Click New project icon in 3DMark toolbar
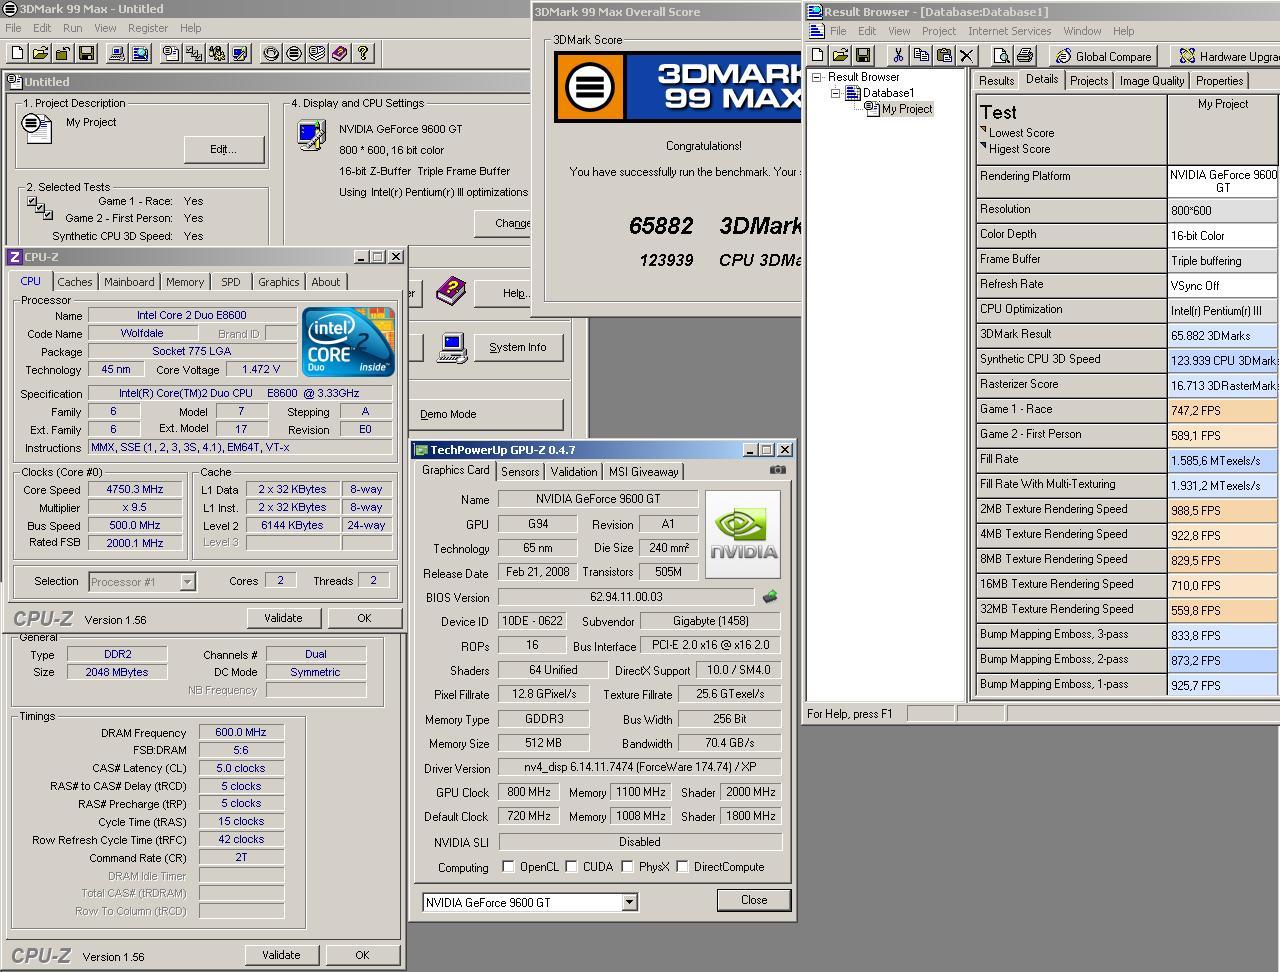Screen dimensions: 1280x972 click(17, 53)
